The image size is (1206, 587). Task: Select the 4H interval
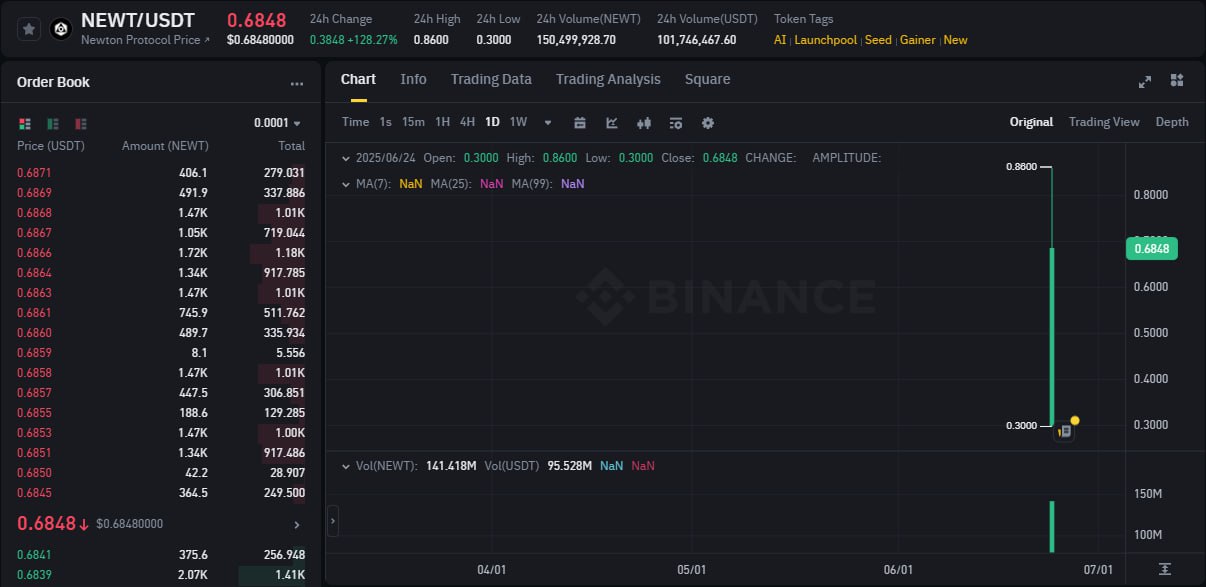point(467,122)
